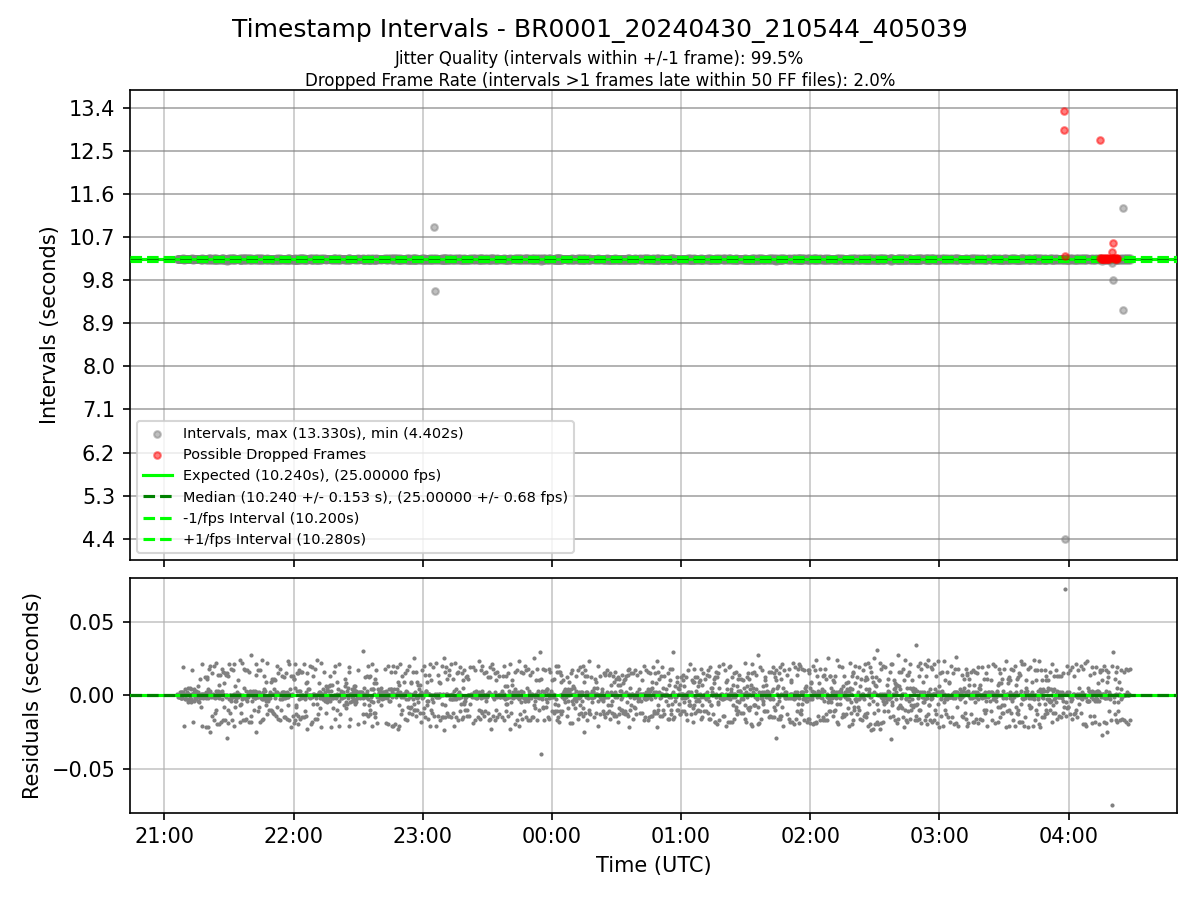Screen dimensions: 1200x900
Task: Click the plot title 'Timestamp Intervals - BR0001_20240430_210544_405039'
Action: pos(599,29)
